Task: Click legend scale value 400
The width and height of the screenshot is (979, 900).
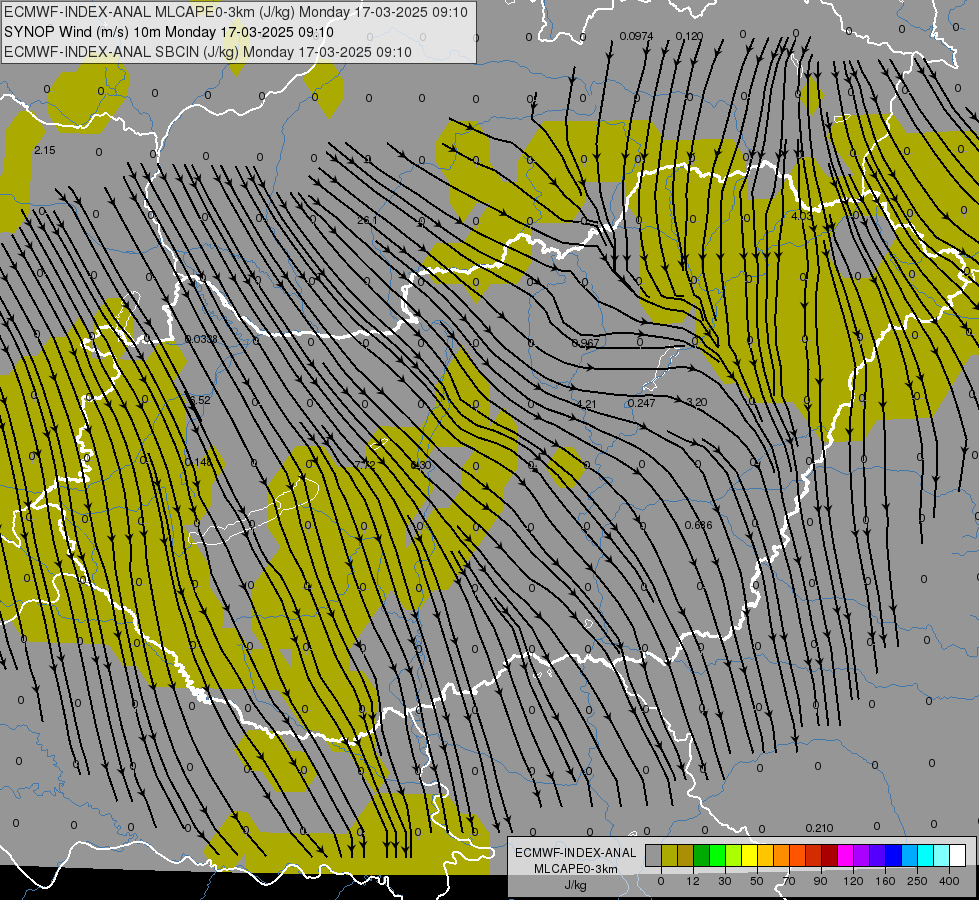Action: point(949,881)
